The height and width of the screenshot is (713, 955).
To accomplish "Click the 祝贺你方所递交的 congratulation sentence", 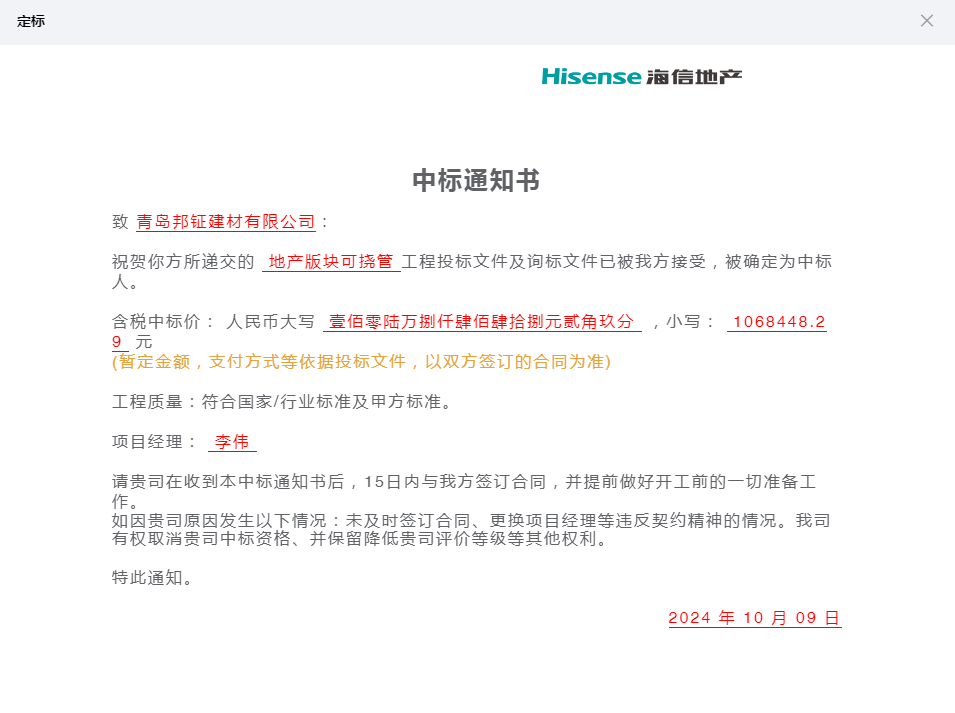I will (x=185, y=261).
